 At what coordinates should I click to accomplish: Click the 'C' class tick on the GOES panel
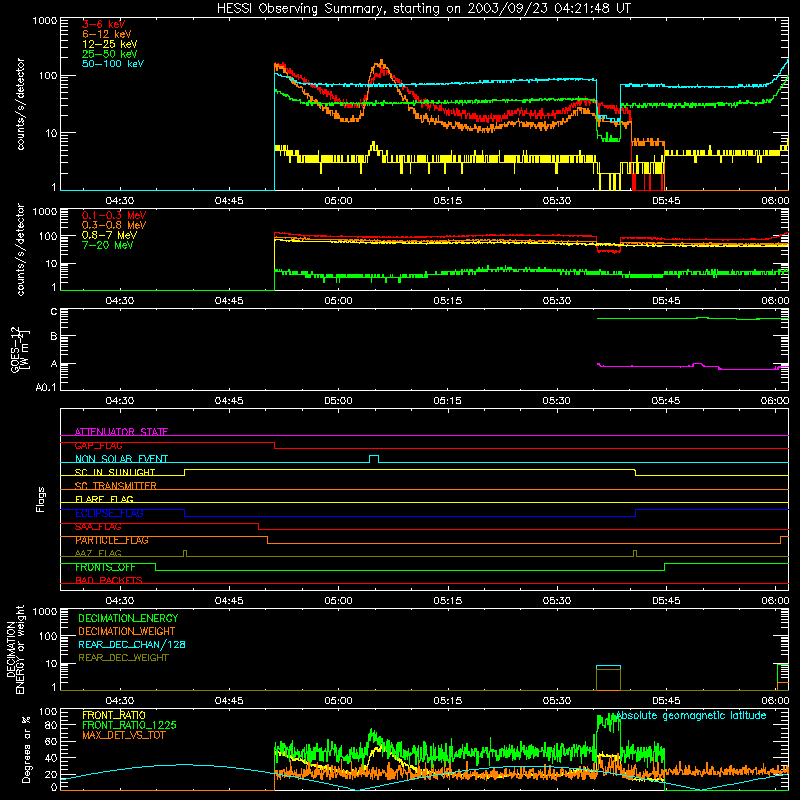(54, 312)
